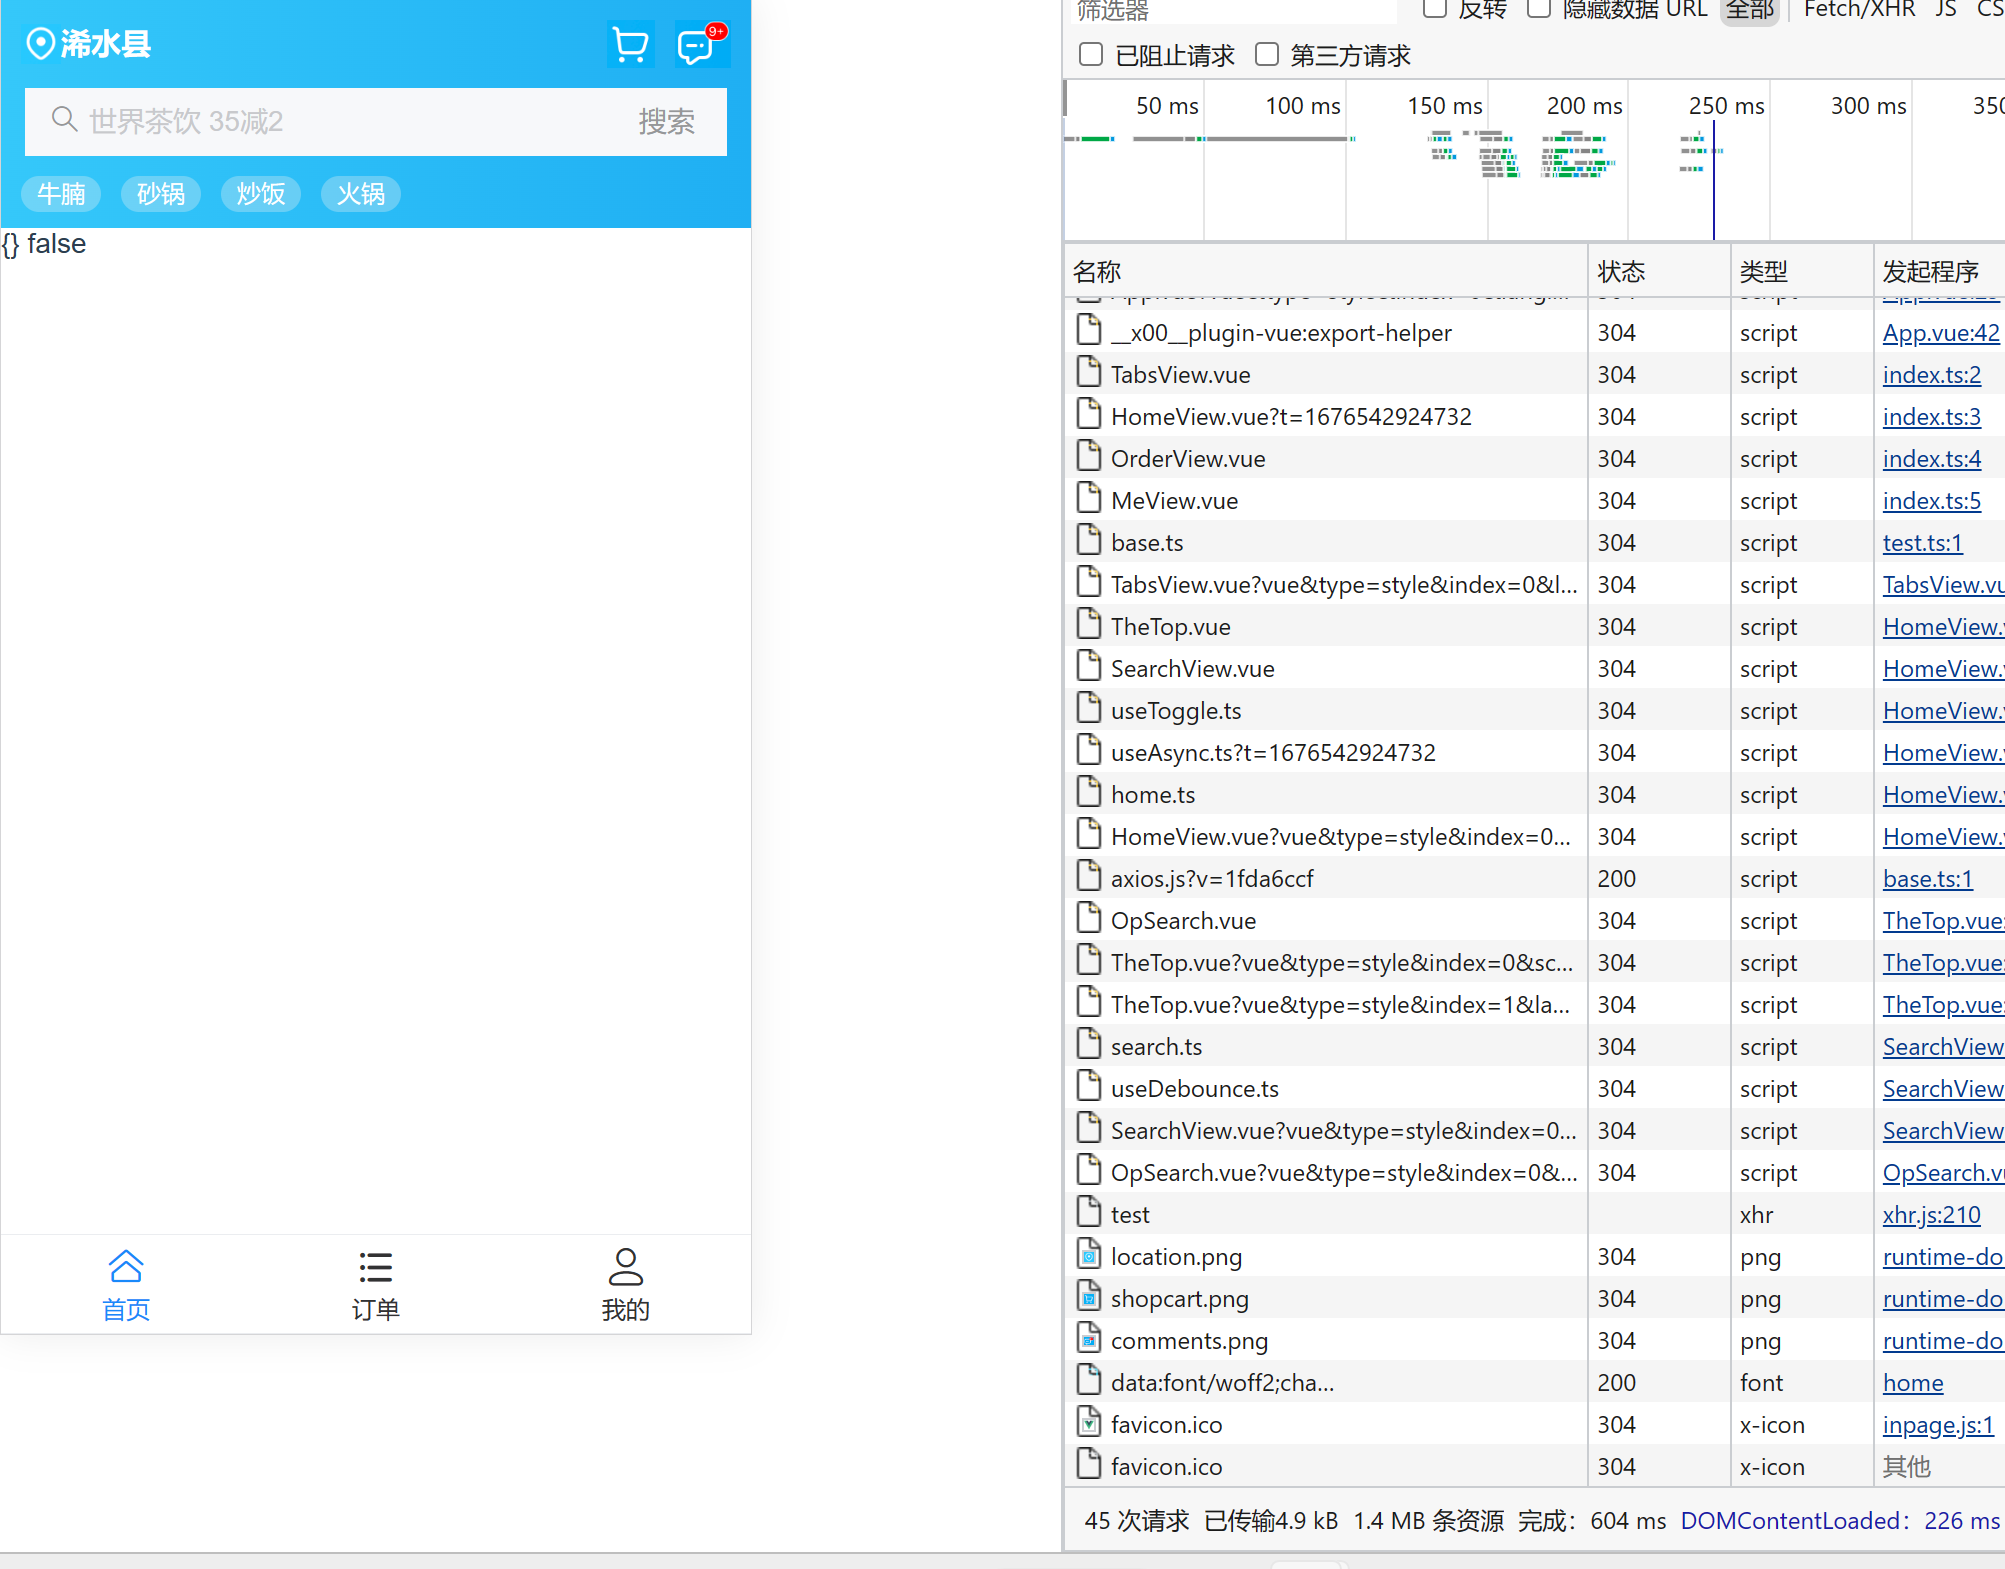Open the messages icon with 9+ badge

coord(701,45)
